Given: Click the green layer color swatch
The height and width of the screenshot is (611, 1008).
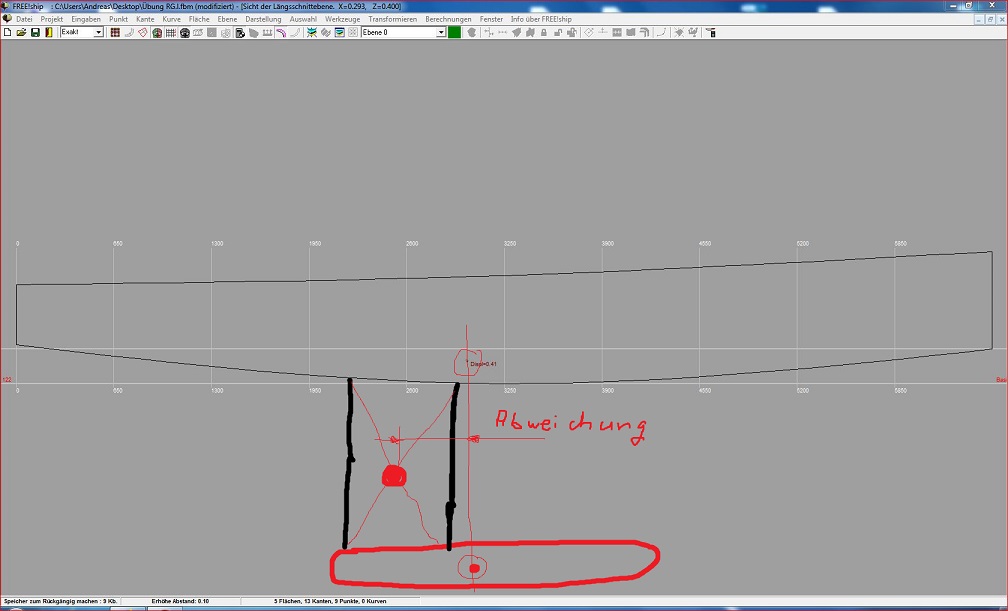Looking at the screenshot, I should (x=454, y=33).
